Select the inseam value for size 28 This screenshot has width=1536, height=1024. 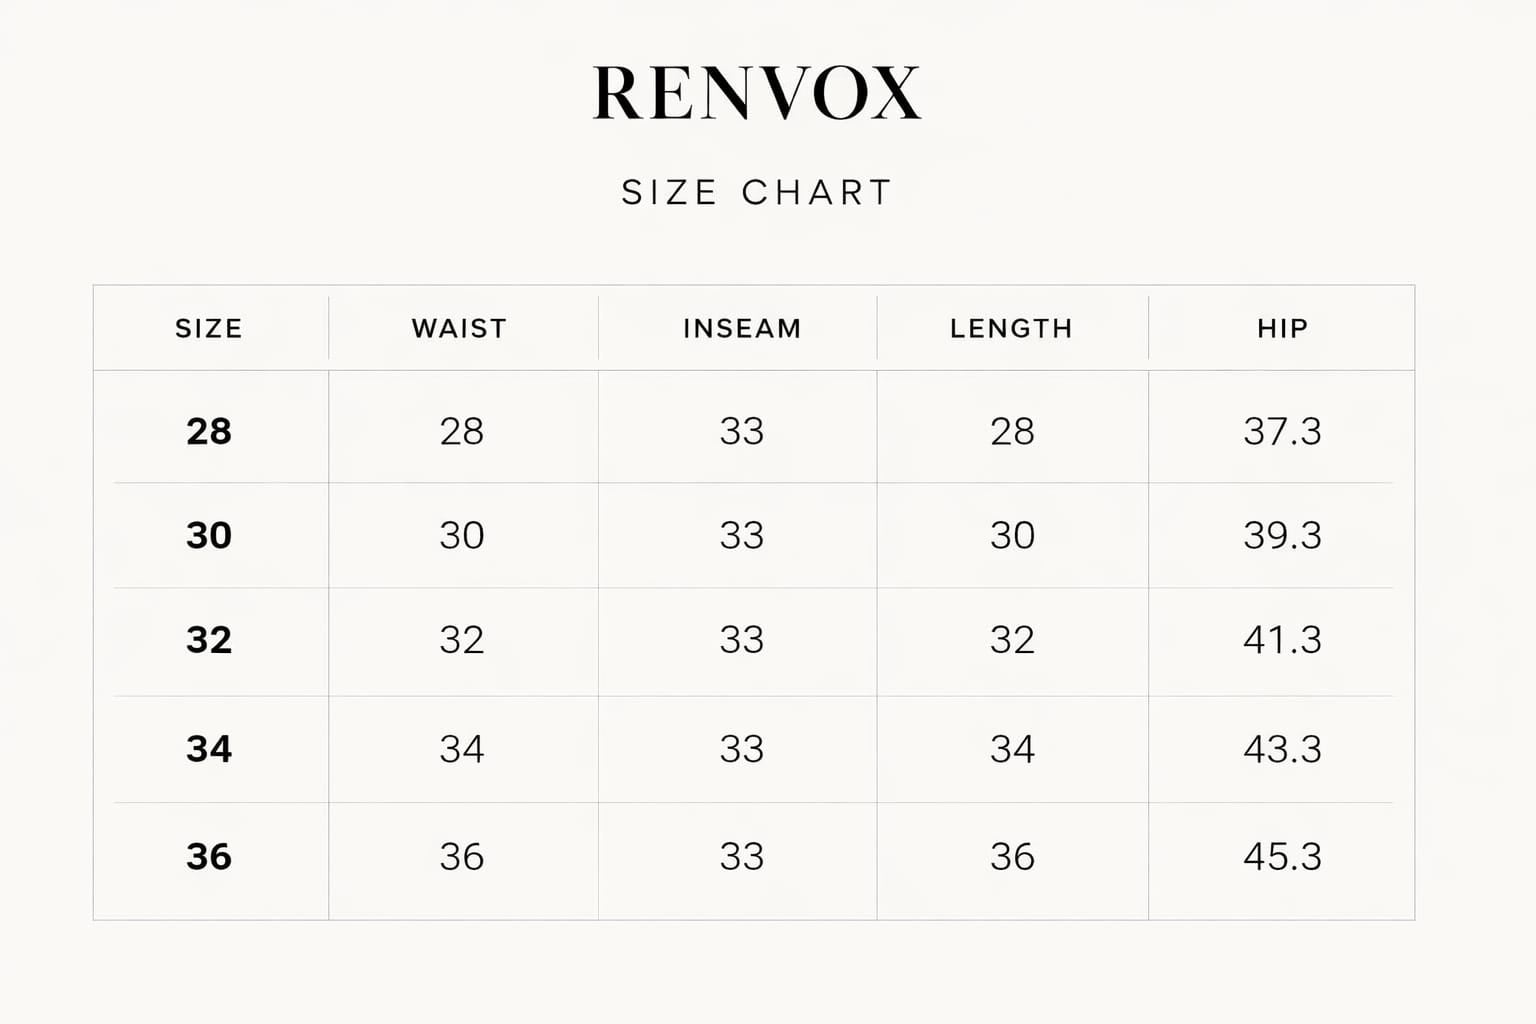(x=742, y=432)
